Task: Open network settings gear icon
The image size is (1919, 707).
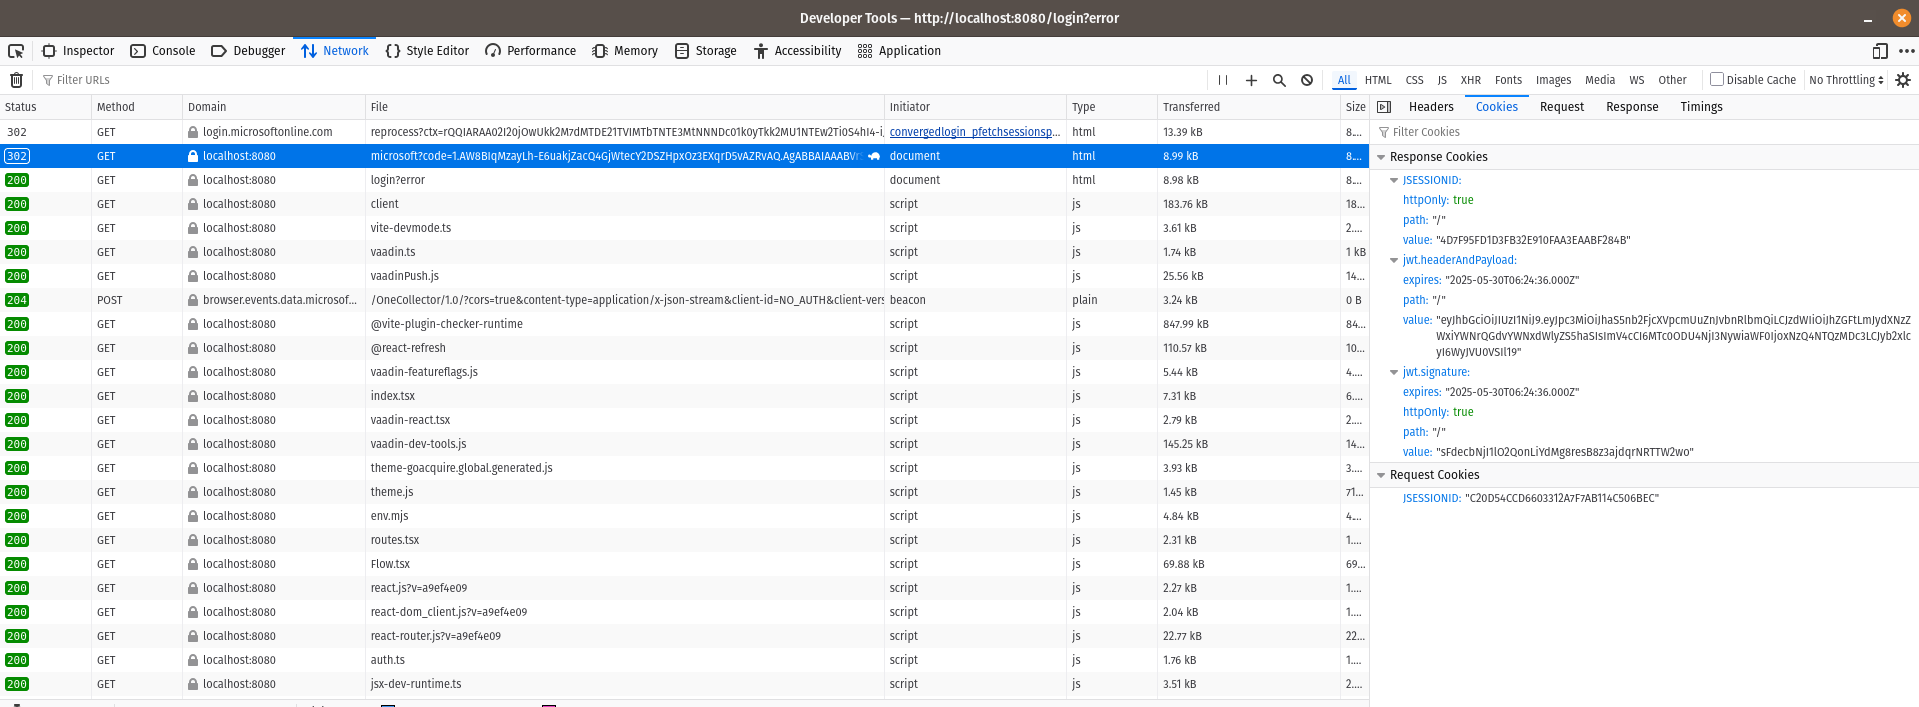Action: [1903, 80]
